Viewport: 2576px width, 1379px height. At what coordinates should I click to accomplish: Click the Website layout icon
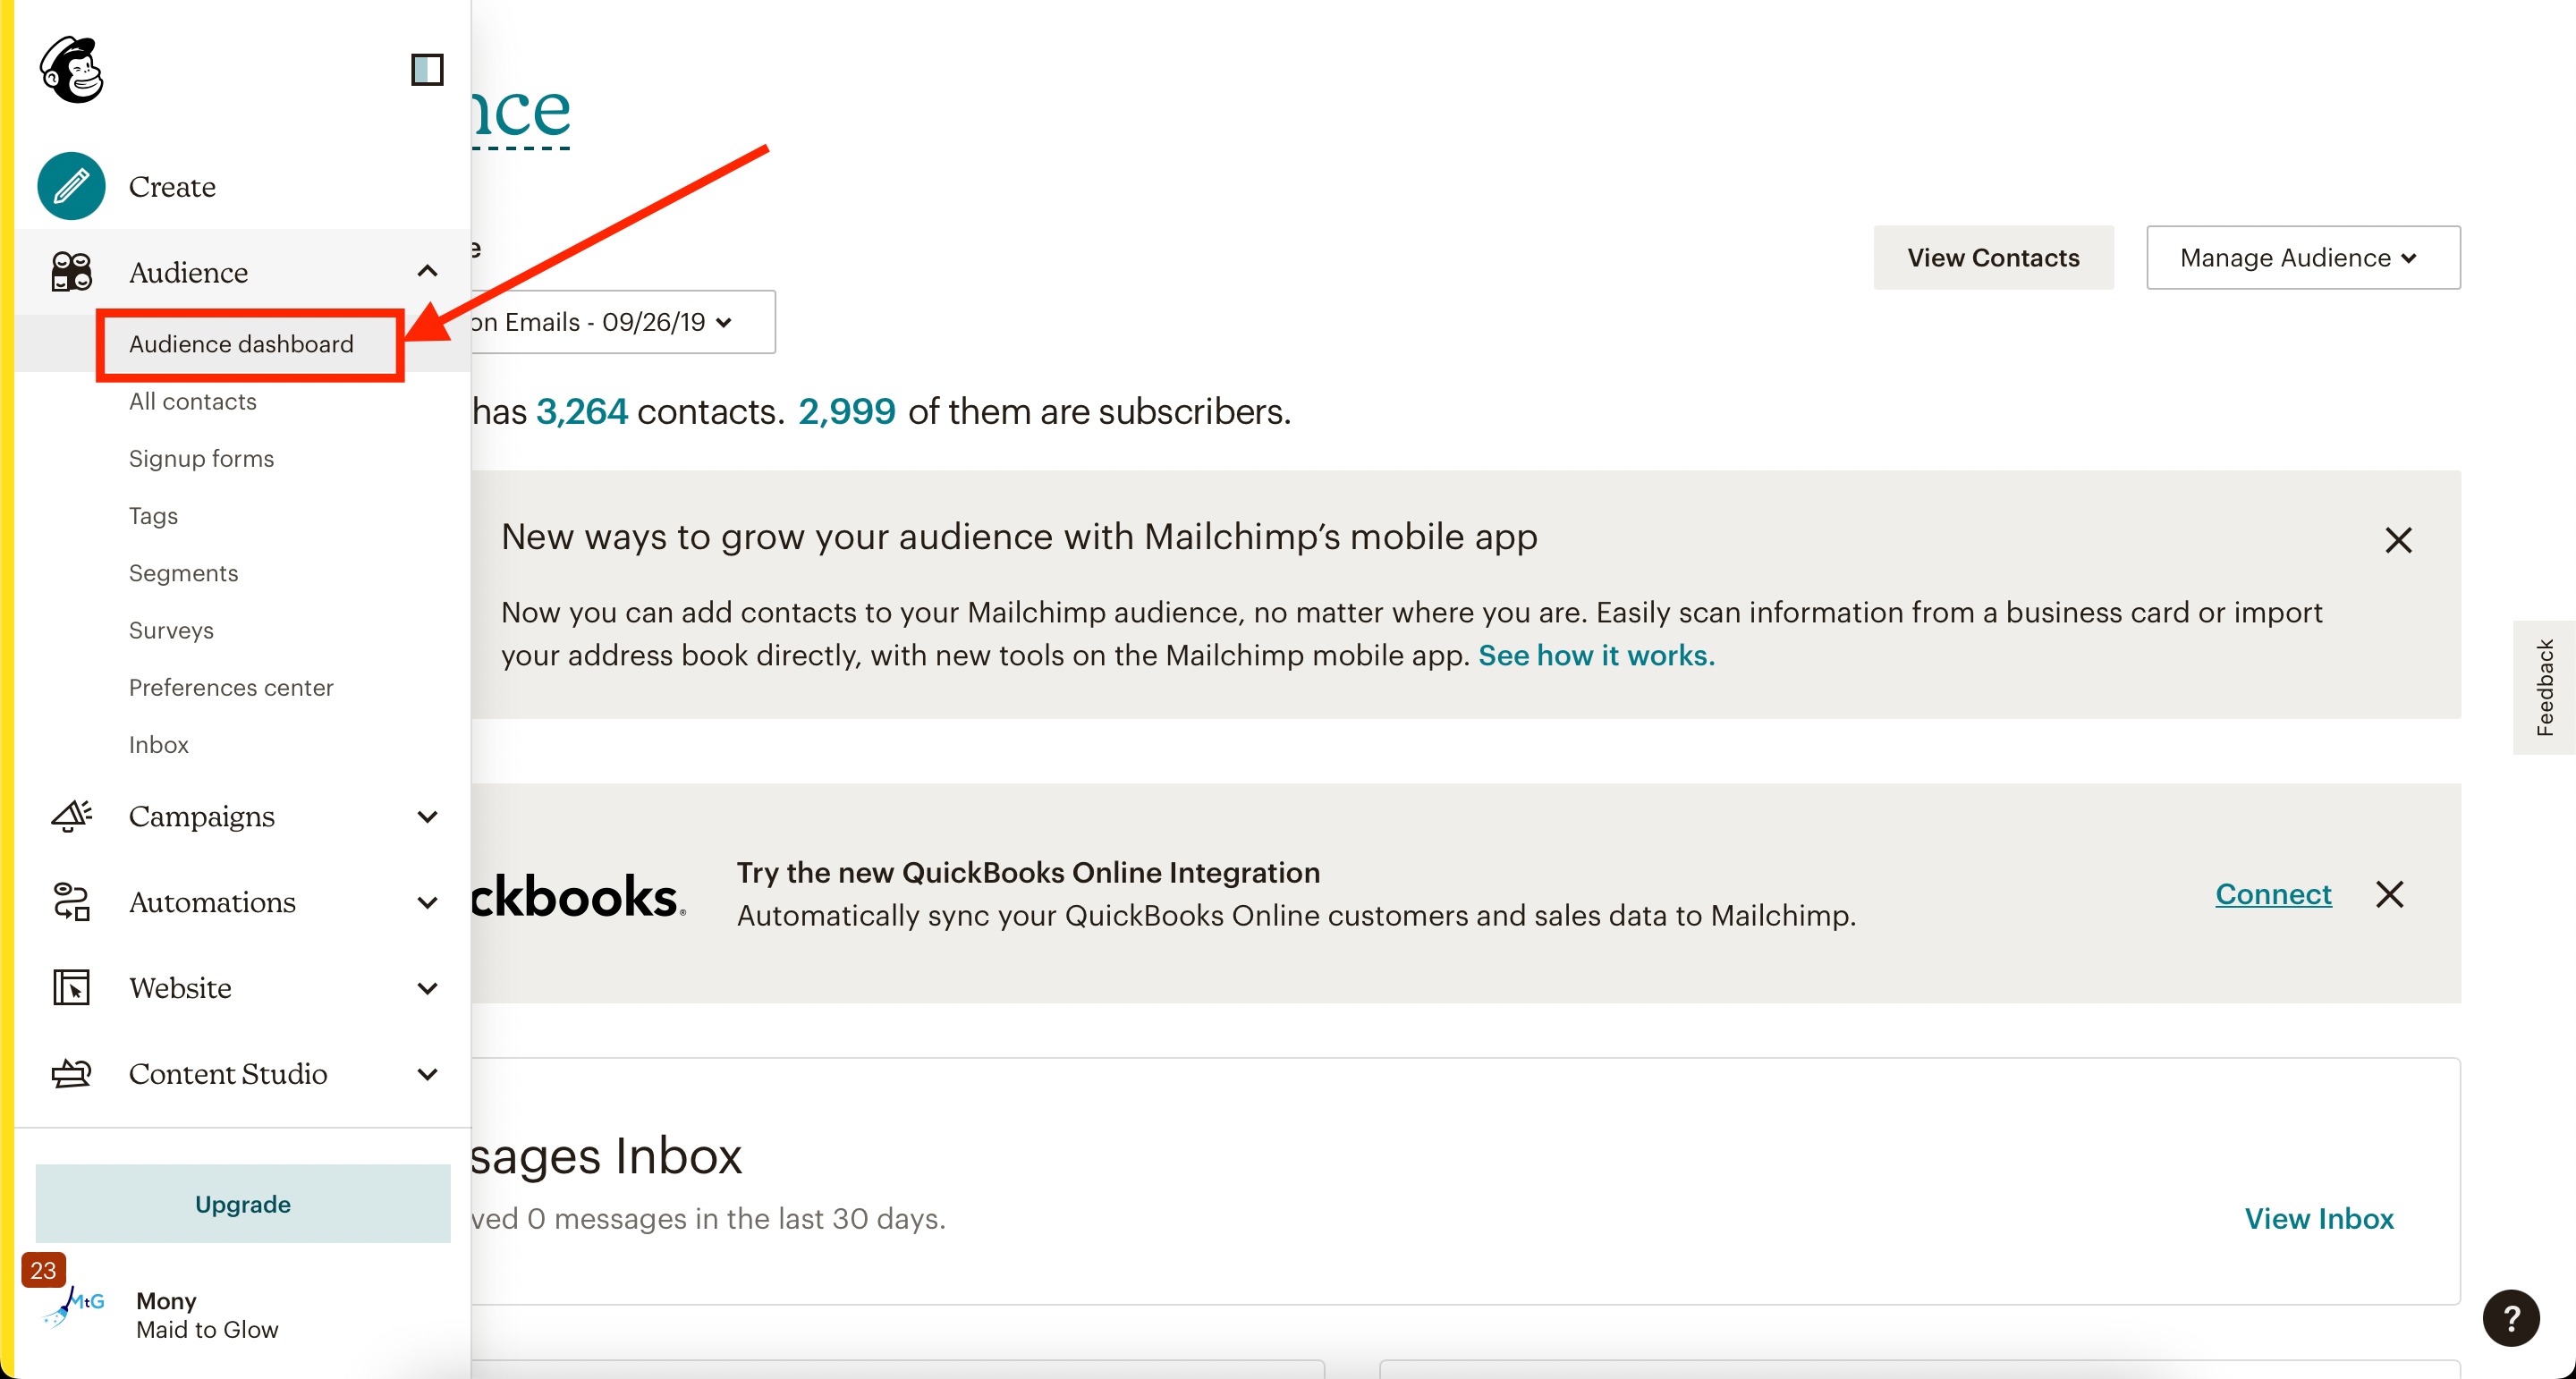(71, 988)
